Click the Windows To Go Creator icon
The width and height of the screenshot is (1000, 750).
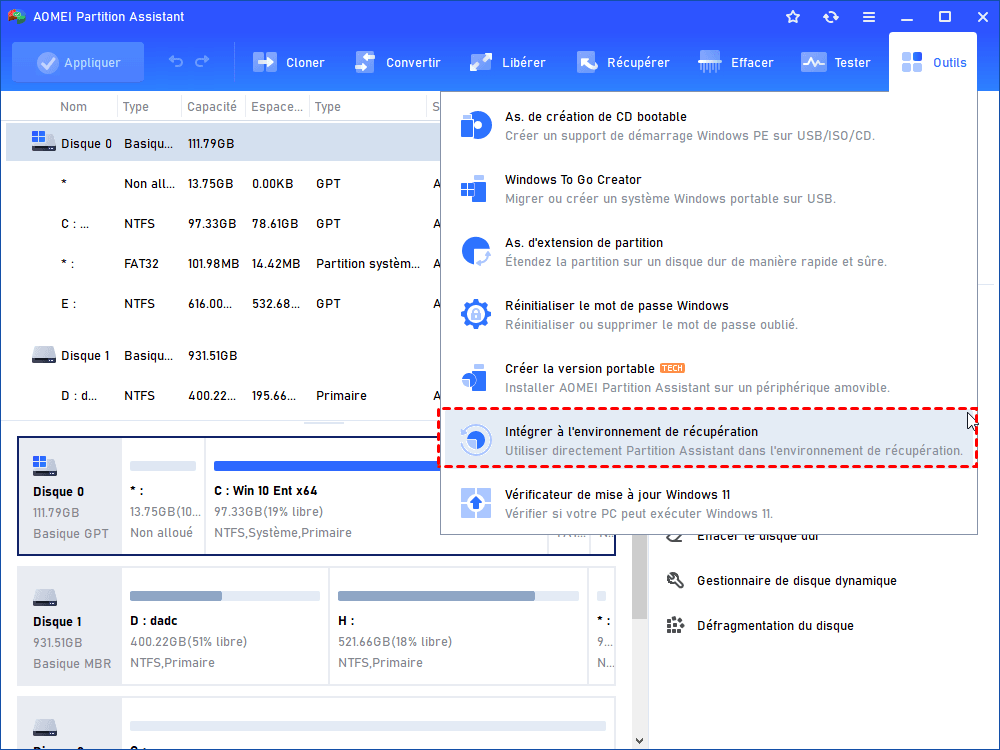coord(474,188)
